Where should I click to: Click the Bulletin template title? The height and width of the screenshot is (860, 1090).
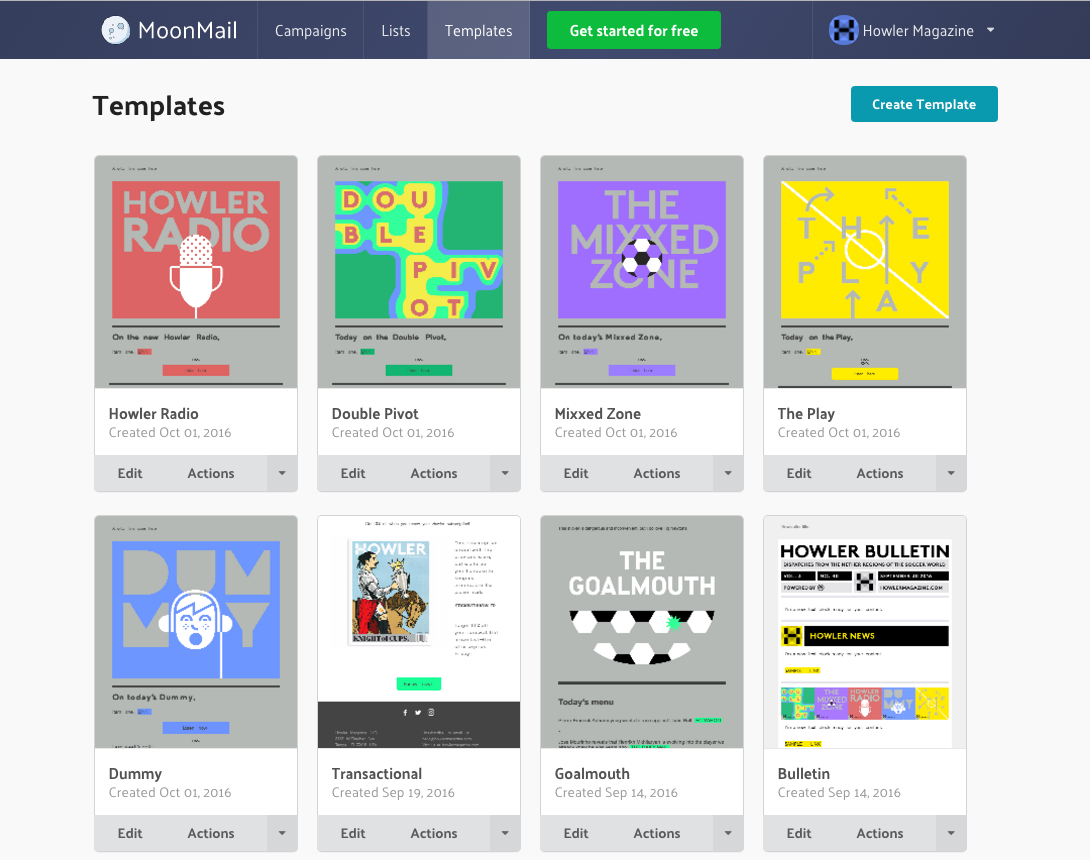[x=804, y=774]
